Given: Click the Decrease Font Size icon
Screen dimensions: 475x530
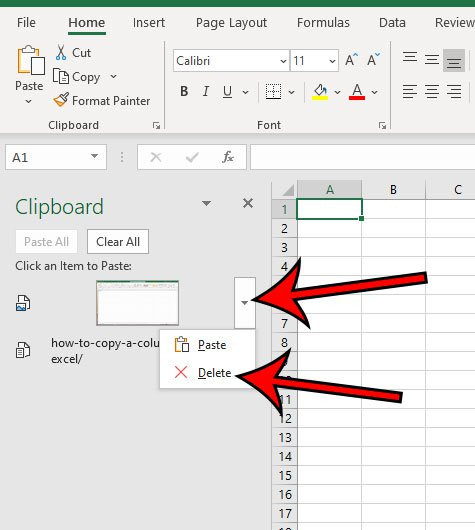Looking at the screenshot, I should pyautogui.click(x=373, y=60).
